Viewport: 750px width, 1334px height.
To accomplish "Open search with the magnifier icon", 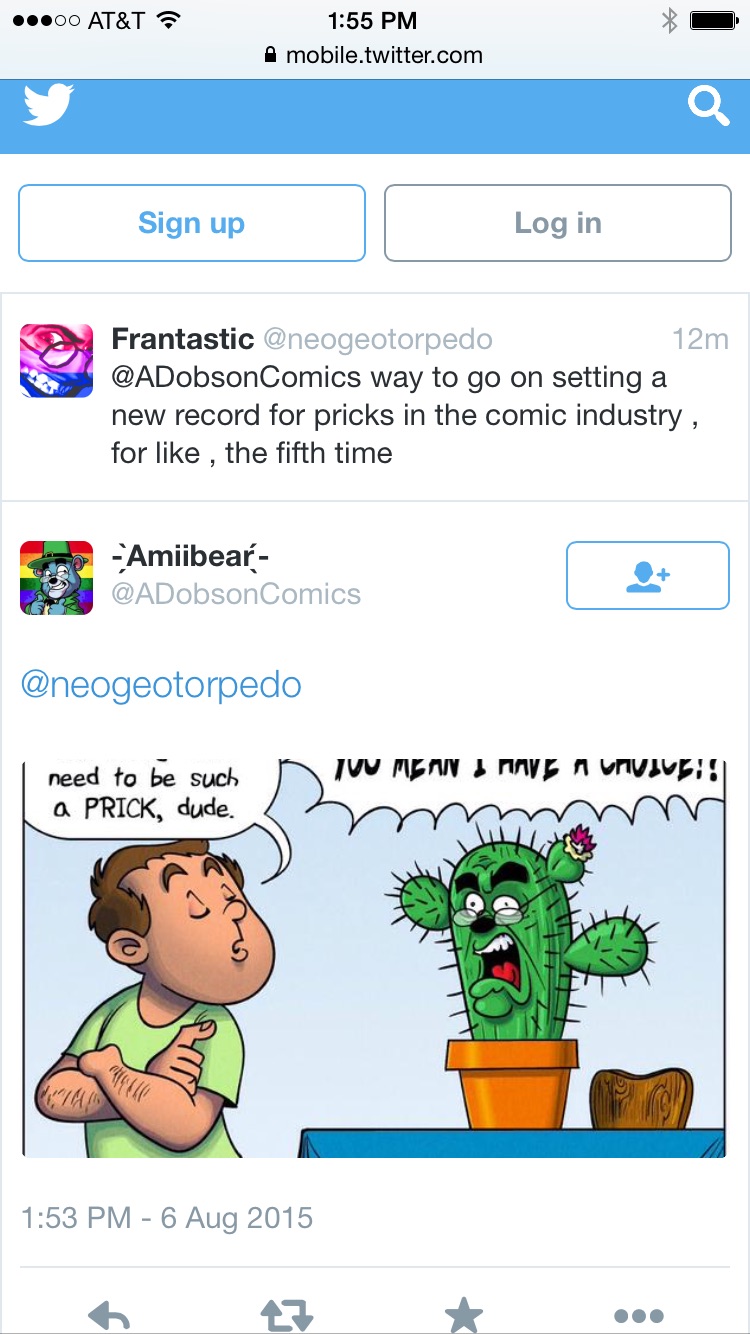I will [x=708, y=106].
